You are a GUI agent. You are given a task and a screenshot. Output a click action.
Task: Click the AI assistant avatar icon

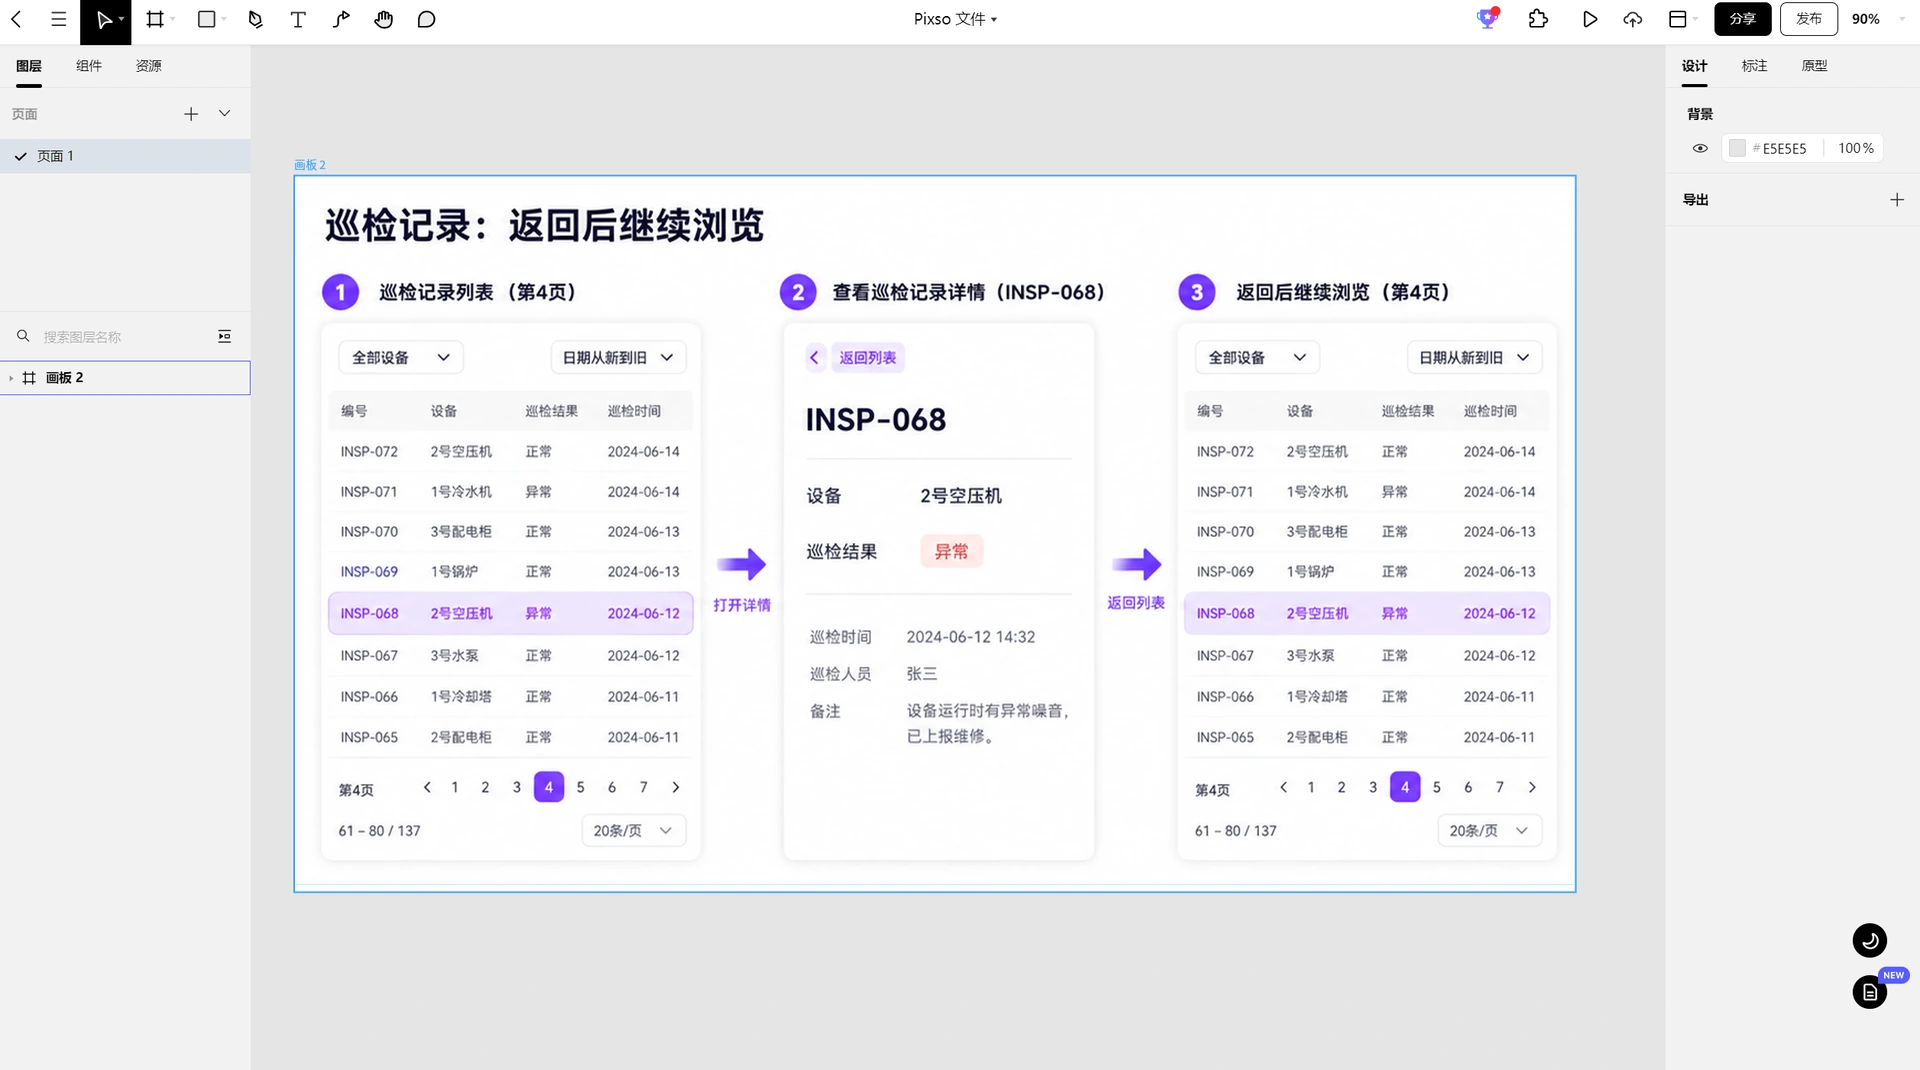(1488, 18)
